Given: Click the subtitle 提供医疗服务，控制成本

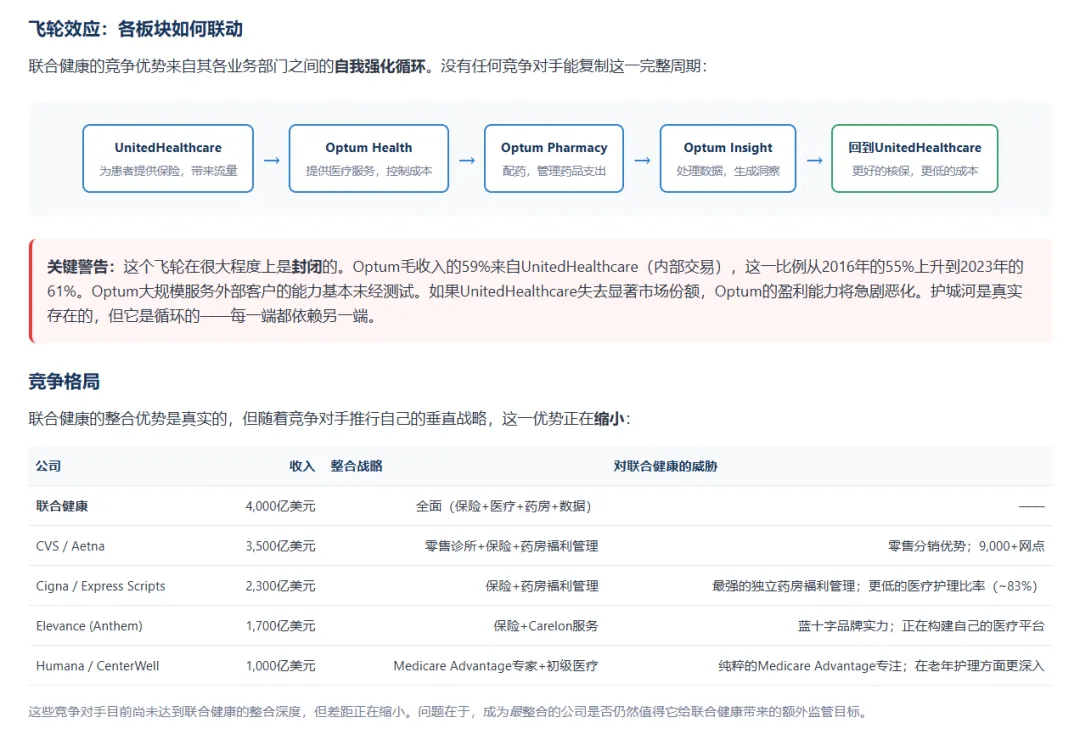Looking at the screenshot, I should (368, 171).
